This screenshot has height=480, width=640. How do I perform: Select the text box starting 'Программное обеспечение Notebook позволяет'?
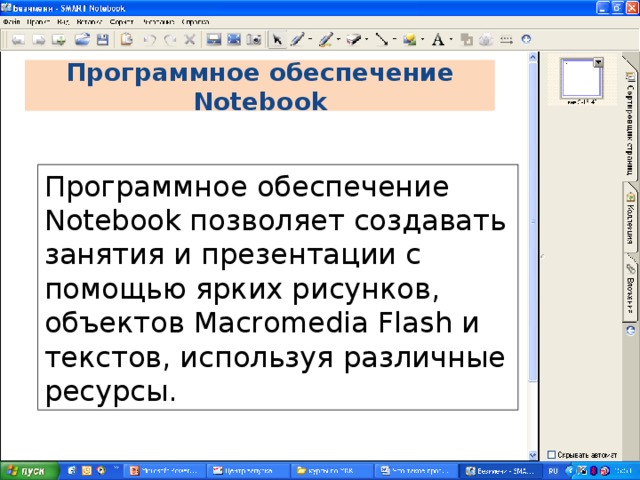click(x=278, y=287)
